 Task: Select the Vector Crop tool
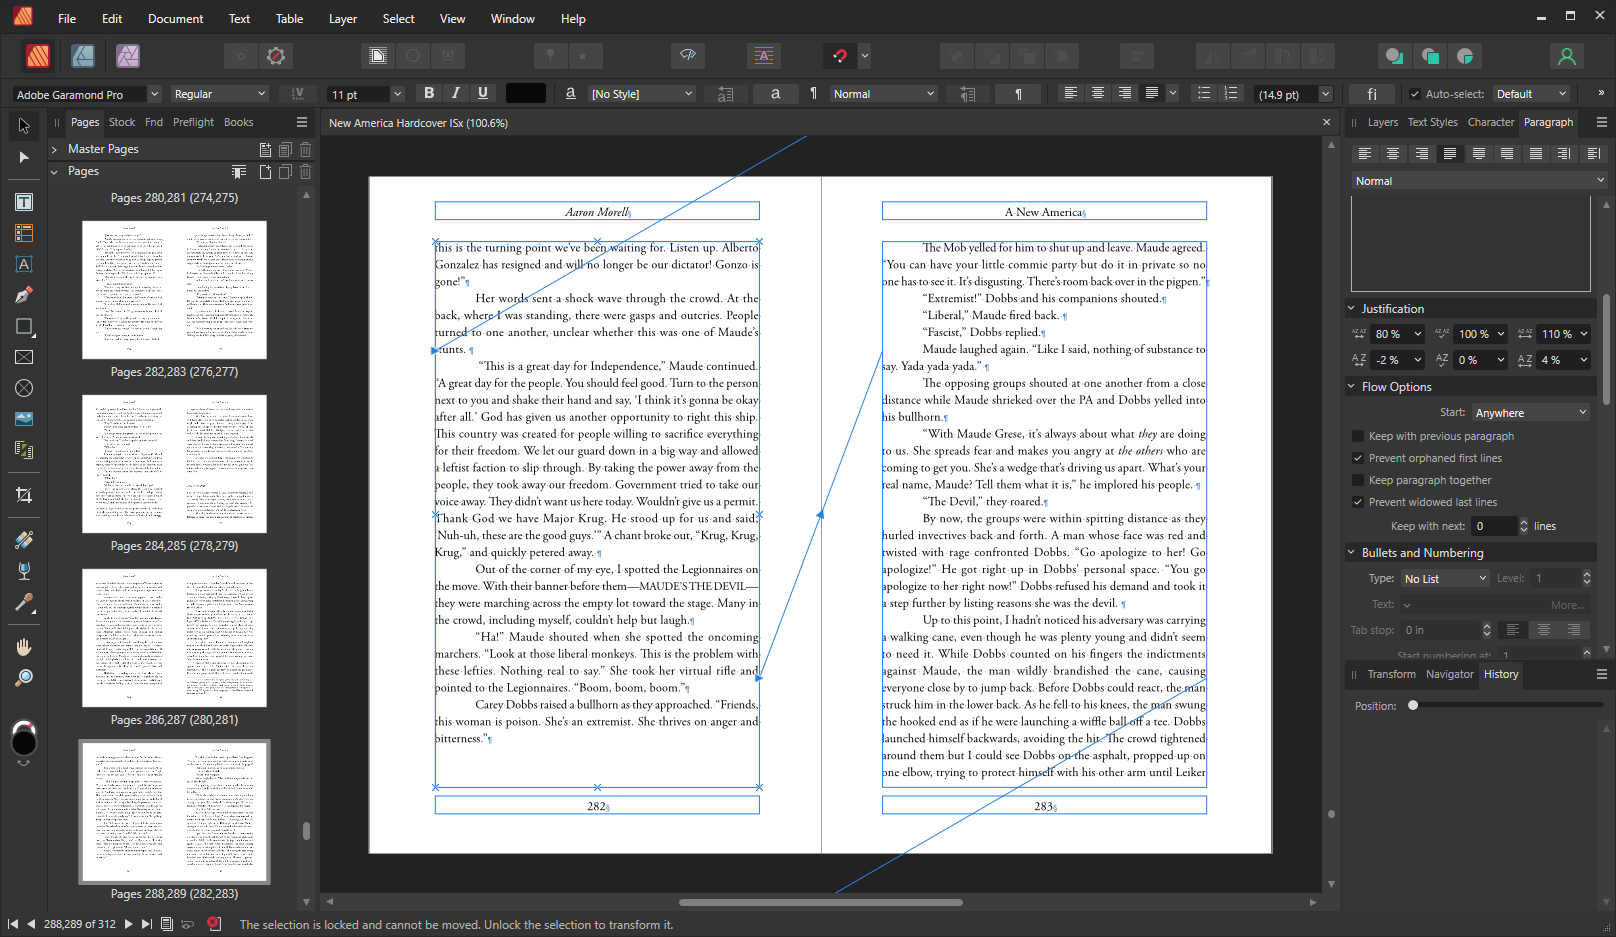click(x=24, y=495)
